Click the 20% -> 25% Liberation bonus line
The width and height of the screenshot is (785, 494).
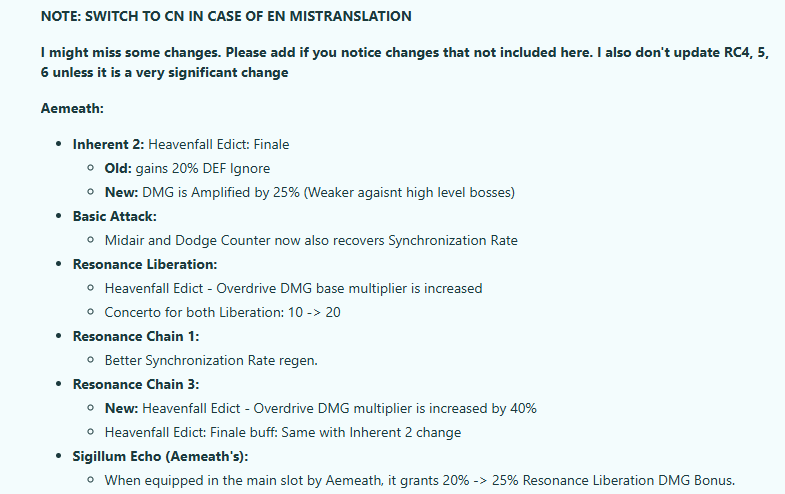point(419,480)
